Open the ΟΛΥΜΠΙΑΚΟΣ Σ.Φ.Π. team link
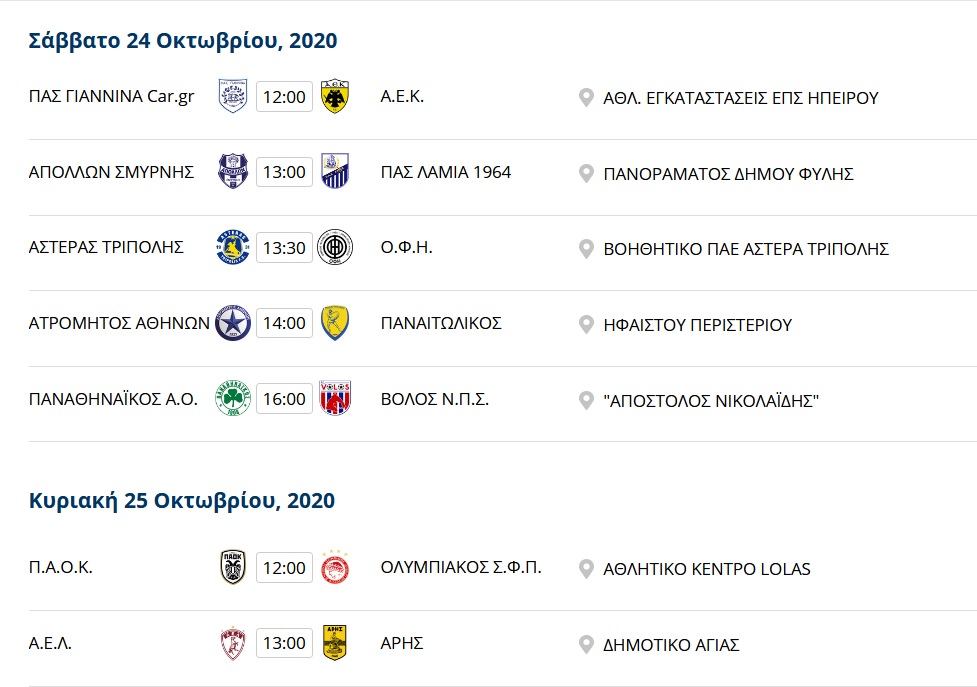This screenshot has width=977, height=687. [x=461, y=568]
